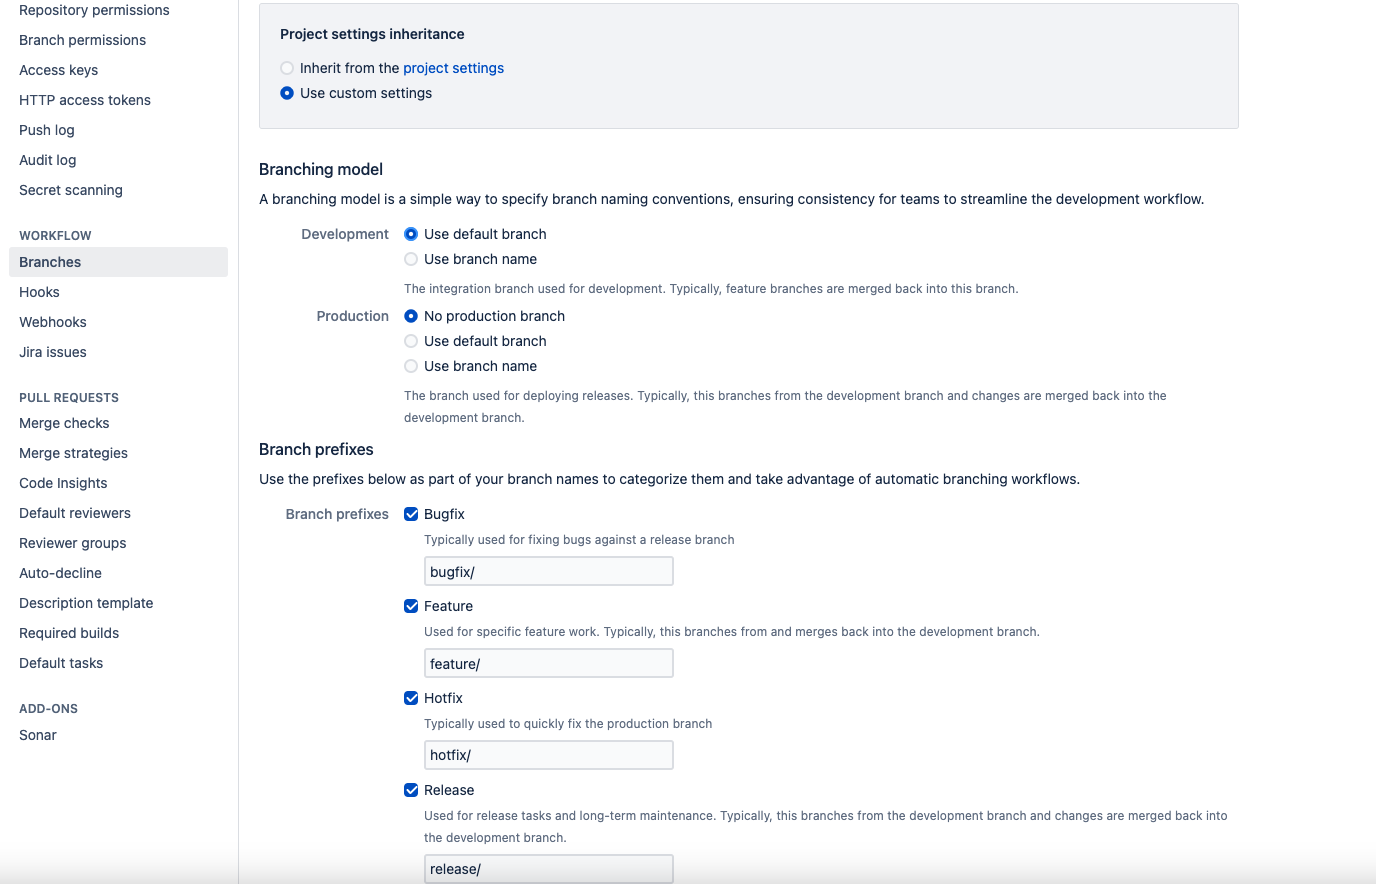Choose Use branch name for Development
1376x884 pixels.
tap(411, 259)
